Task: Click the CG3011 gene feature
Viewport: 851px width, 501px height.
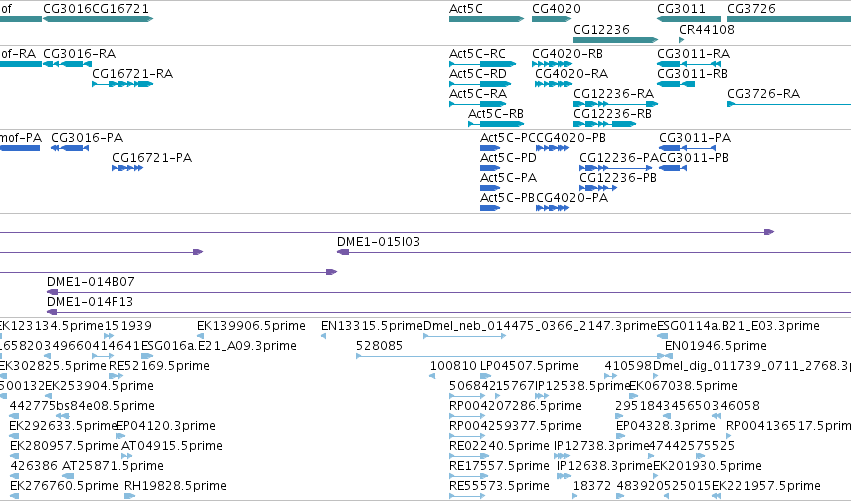Action: coord(689,19)
